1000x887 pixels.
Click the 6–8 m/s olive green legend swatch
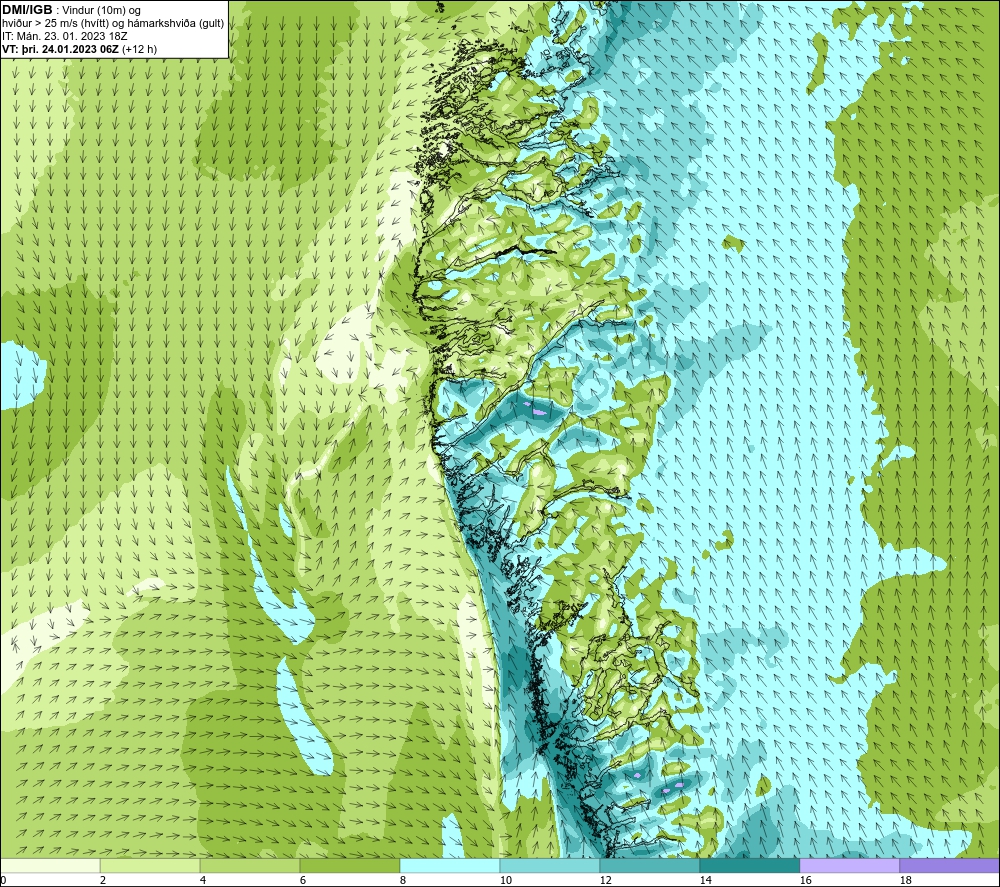click(350, 866)
